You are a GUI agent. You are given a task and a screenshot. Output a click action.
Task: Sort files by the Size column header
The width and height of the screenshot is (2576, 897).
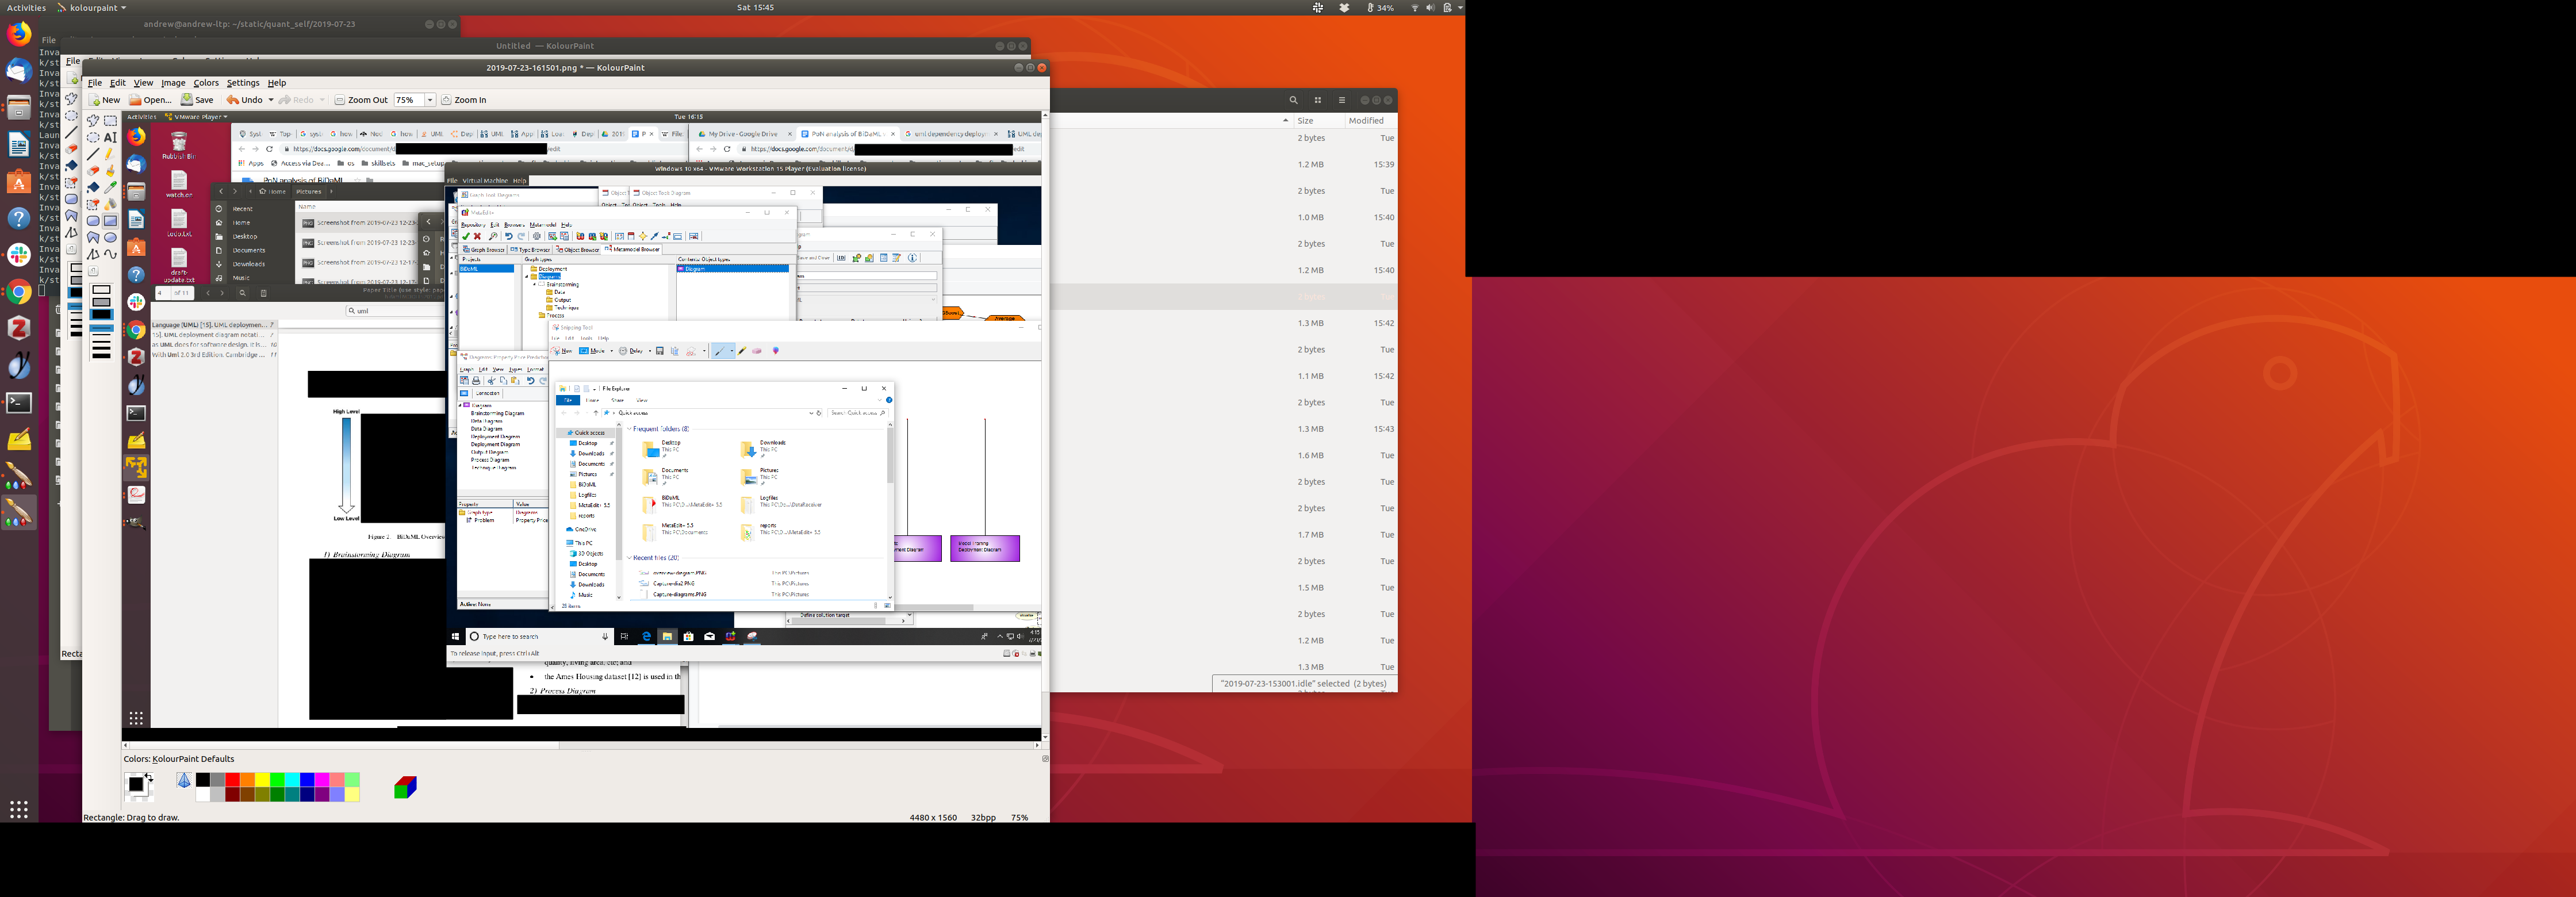[1305, 120]
